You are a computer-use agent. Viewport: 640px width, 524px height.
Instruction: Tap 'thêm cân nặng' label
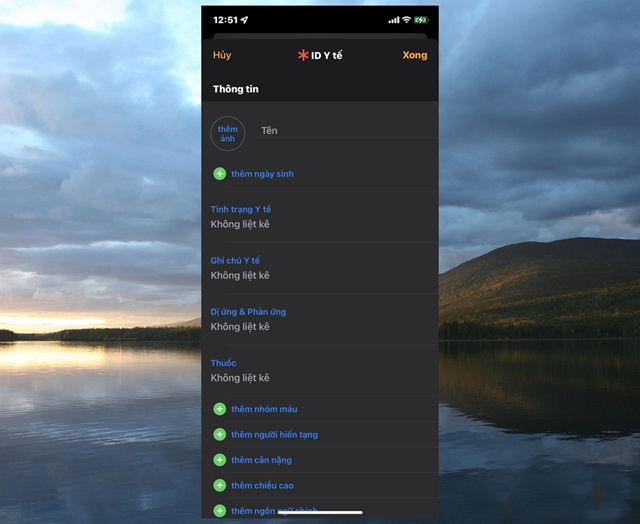click(x=261, y=460)
